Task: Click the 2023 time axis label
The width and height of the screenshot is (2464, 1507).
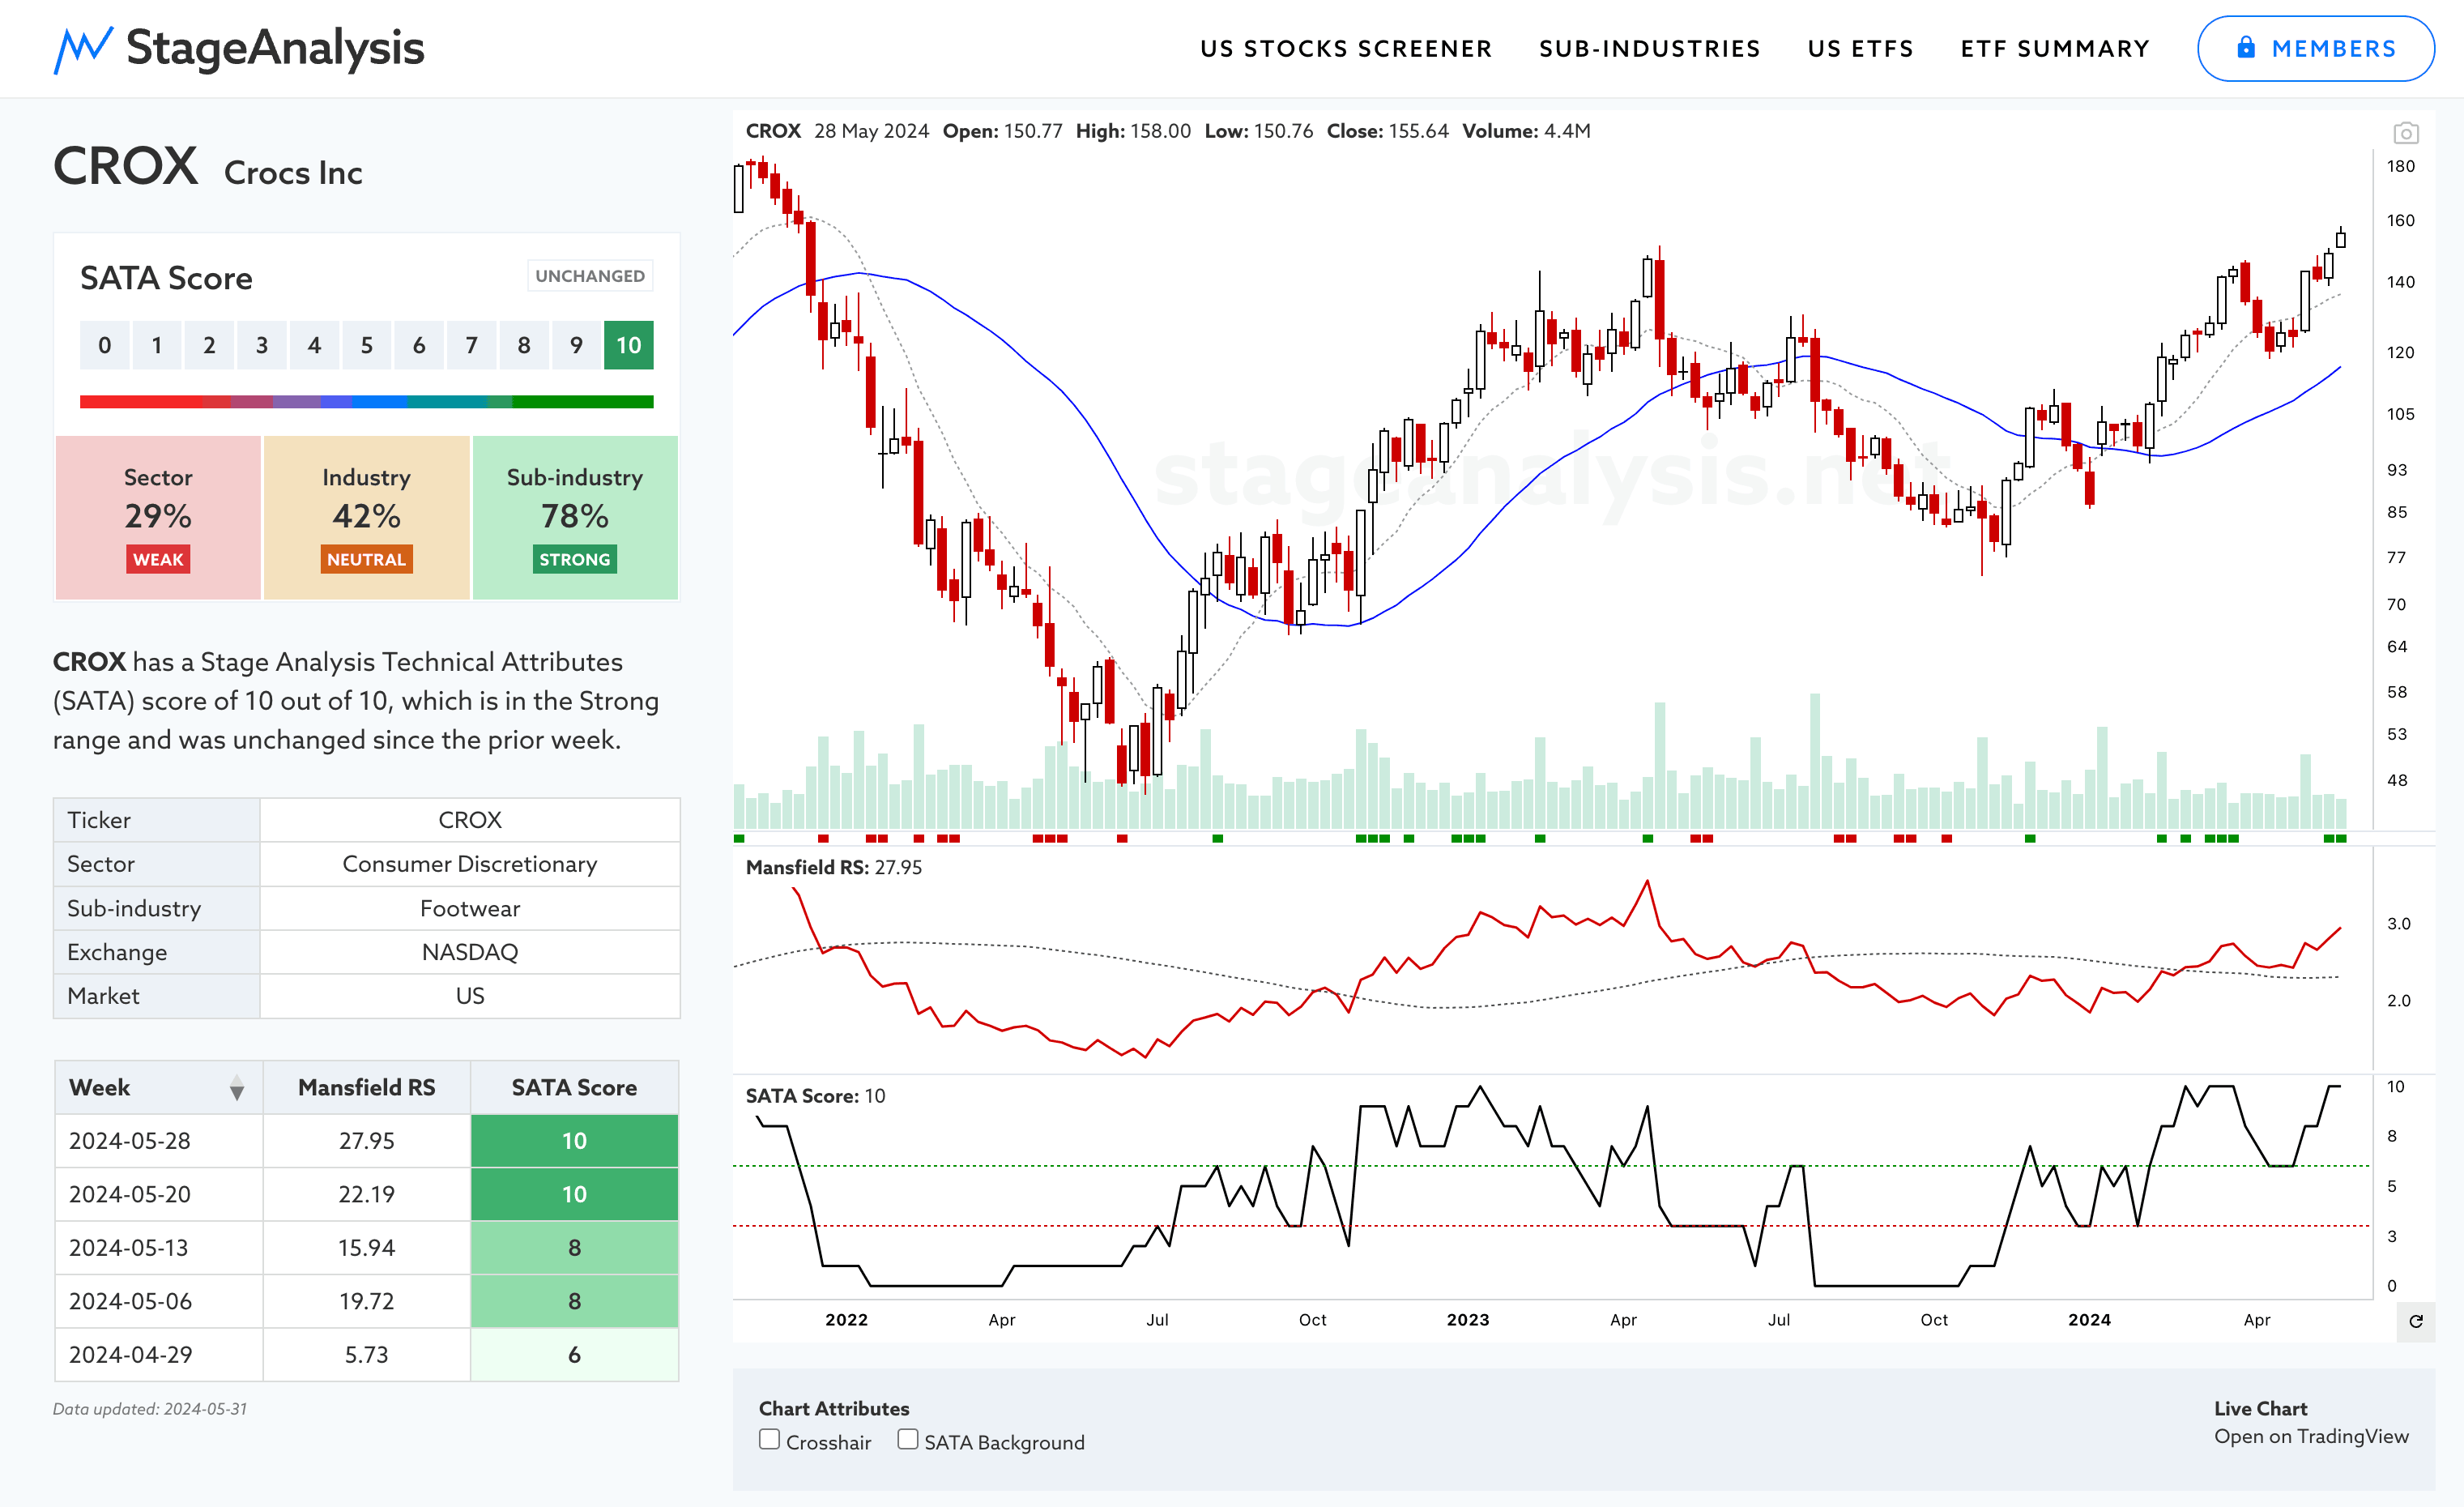Action: coord(1468,1320)
